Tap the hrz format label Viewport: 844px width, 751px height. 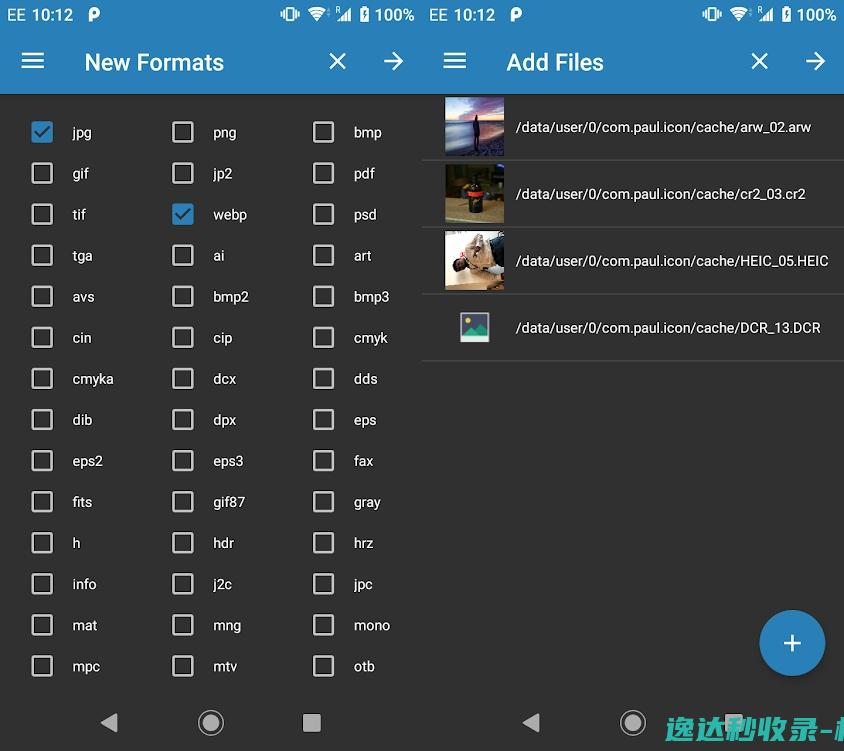click(x=363, y=543)
